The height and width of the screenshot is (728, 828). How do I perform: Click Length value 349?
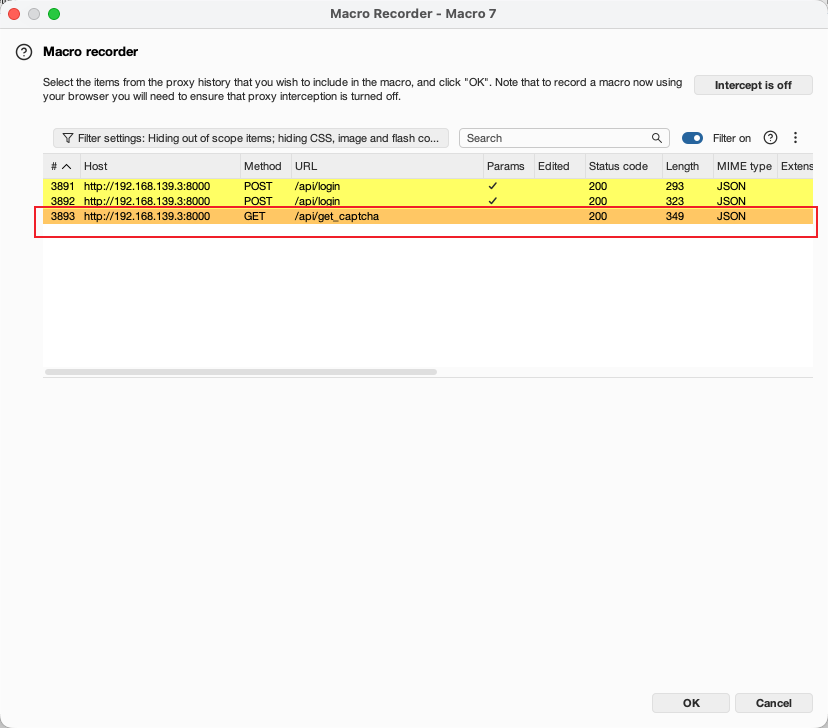pyautogui.click(x=675, y=216)
